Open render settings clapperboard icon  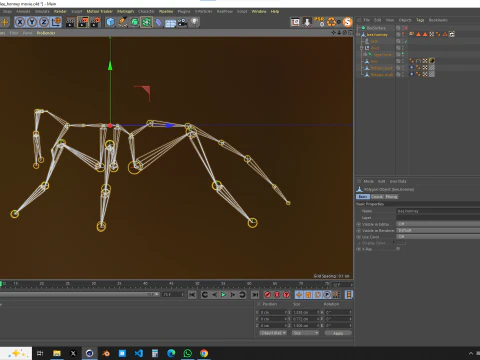tap(96, 22)
